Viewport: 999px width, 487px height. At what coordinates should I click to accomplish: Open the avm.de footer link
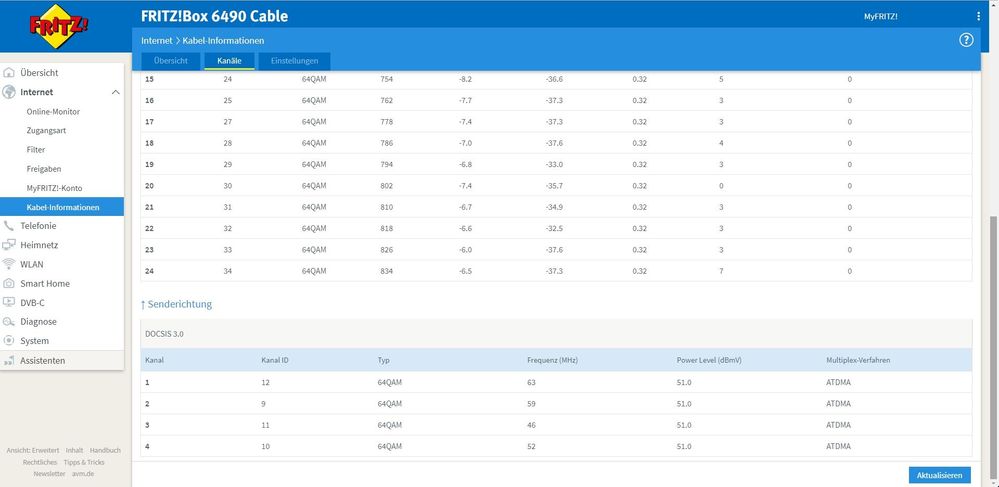[83, 474]
